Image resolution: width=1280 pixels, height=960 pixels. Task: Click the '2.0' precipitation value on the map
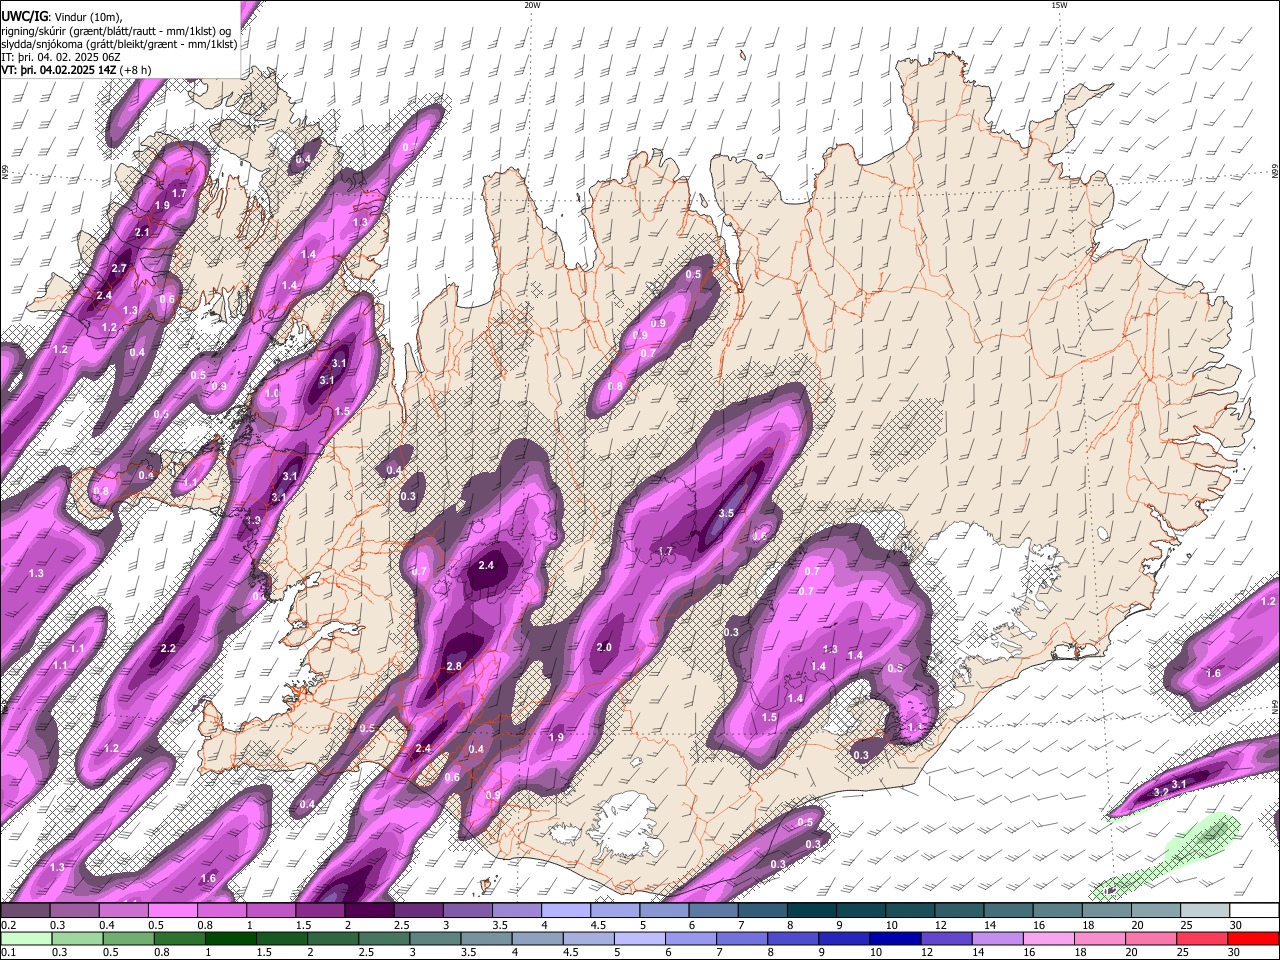pyautogui.click(x=604, y=647)
